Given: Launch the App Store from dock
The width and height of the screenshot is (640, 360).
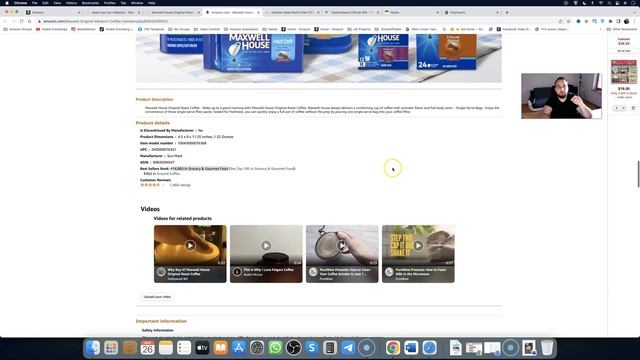Looking at the screenshot, I should (239, 348).
